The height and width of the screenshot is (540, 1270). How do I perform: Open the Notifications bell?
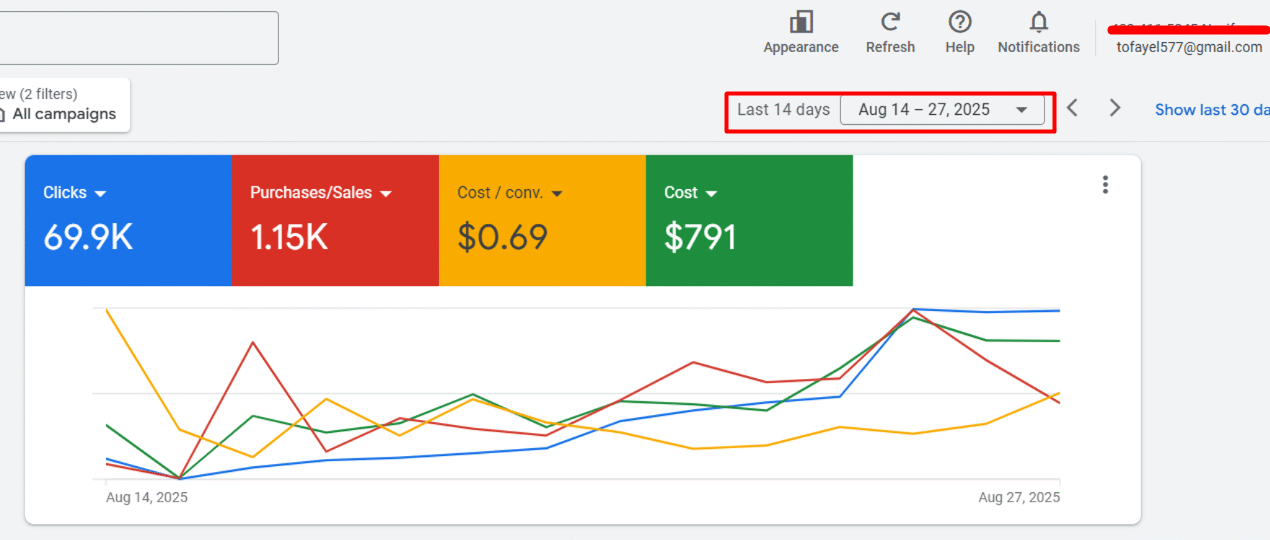coord(1039,23)
